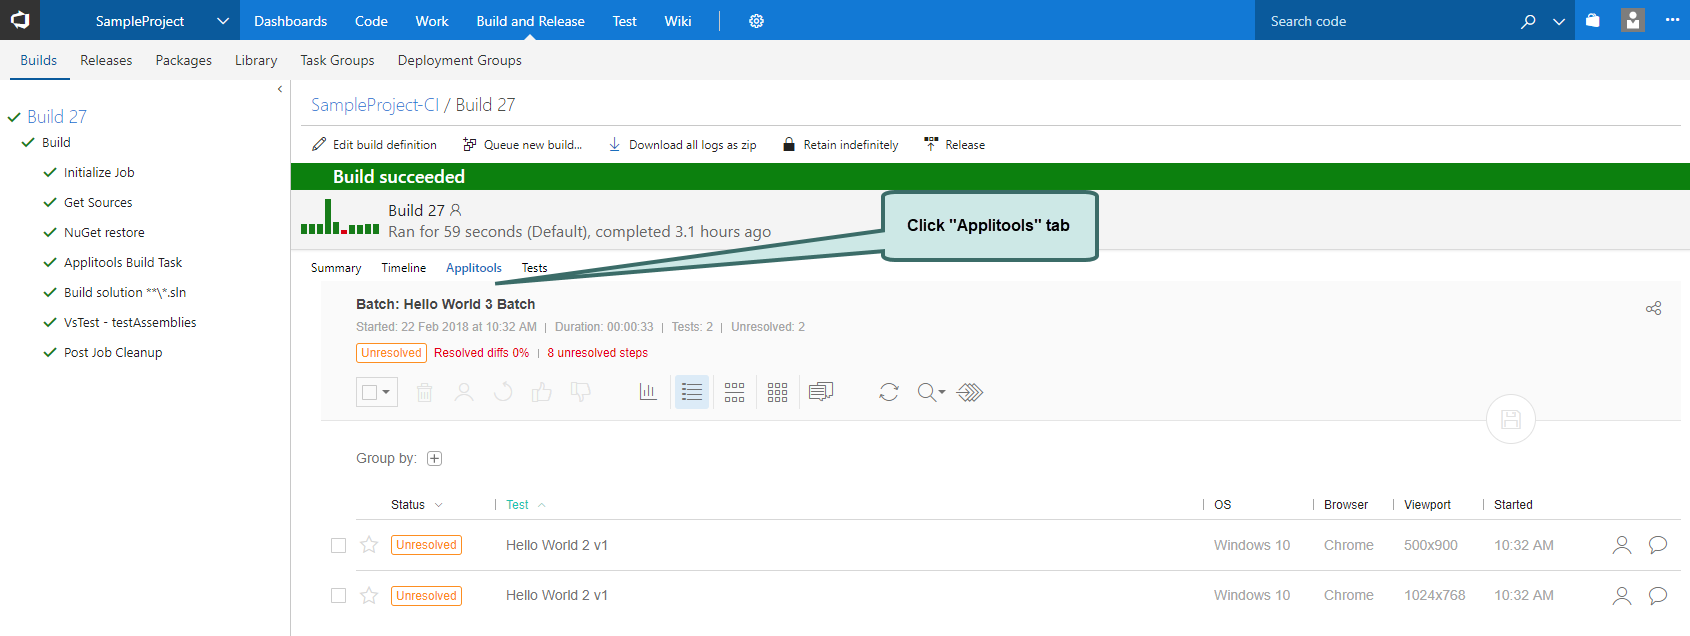
Task: Check the box for the 1024x768 test row
Action: point(339,596)
